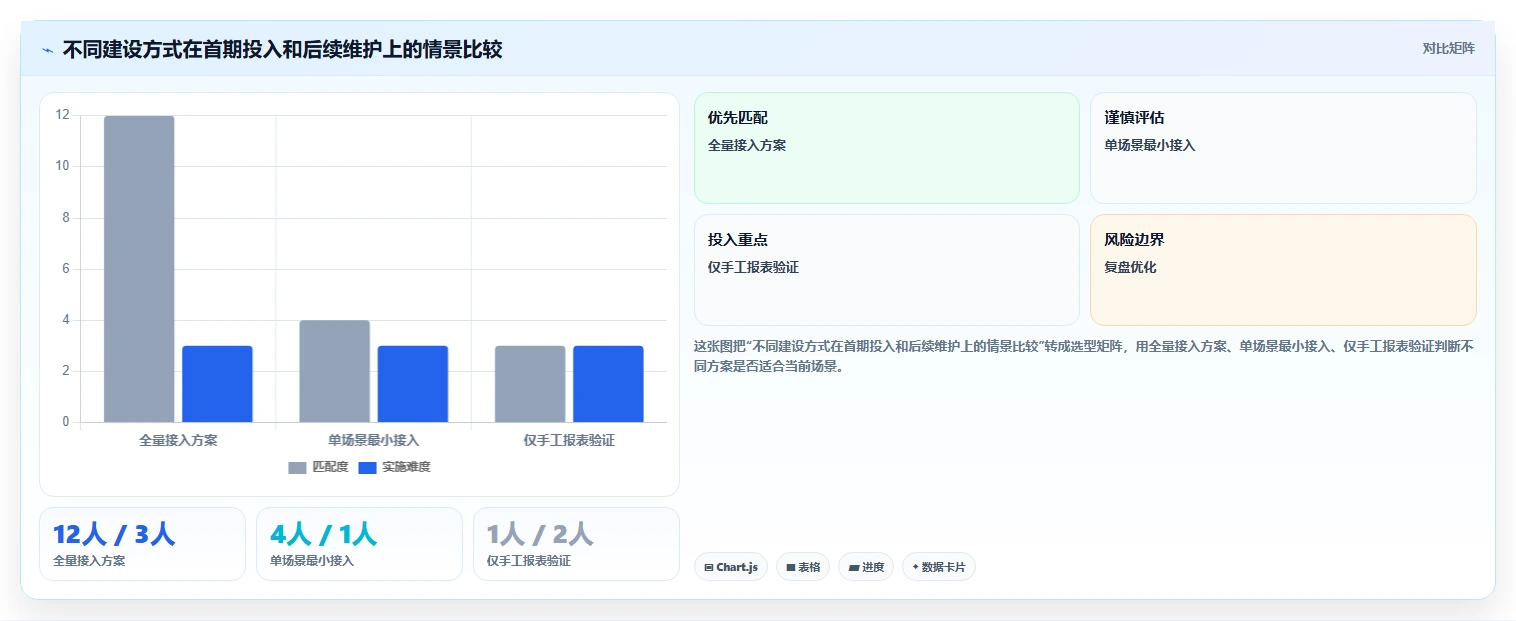Click the 表格 tag pill
Screen dimensions: 1516x621
tap(803, 567)
